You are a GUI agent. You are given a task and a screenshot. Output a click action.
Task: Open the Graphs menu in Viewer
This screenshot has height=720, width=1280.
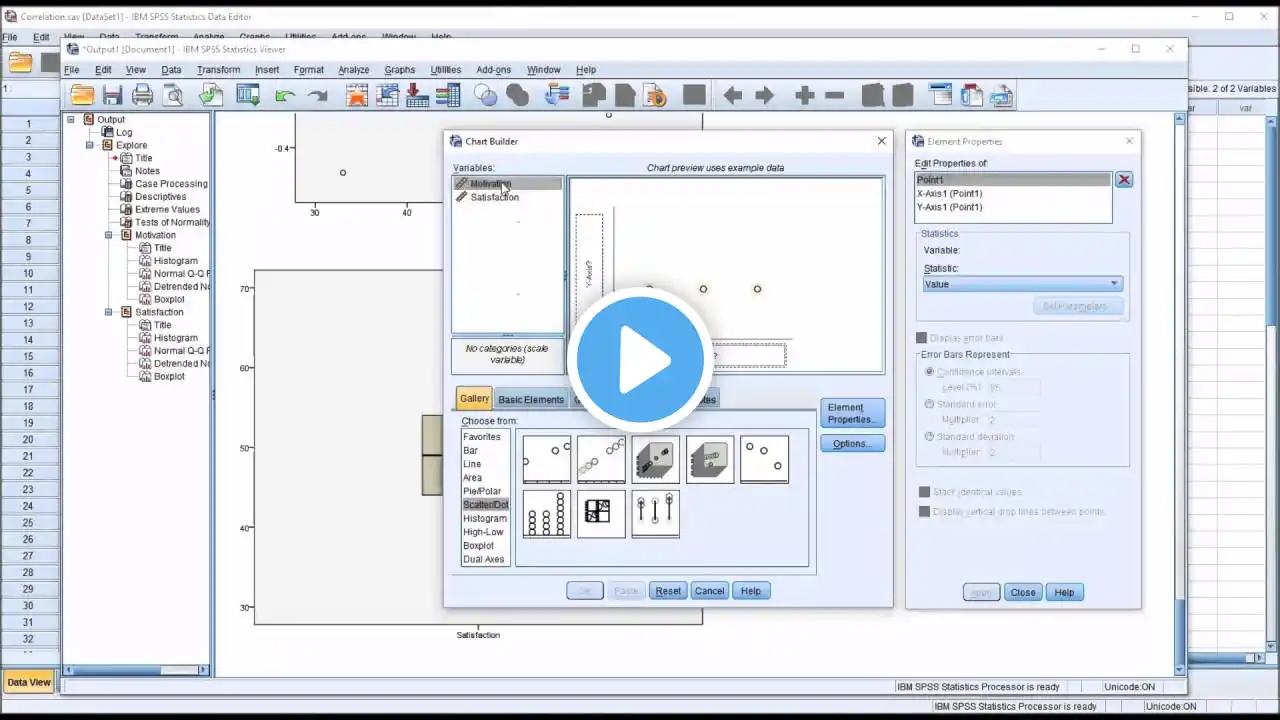[x=400, y=70]
